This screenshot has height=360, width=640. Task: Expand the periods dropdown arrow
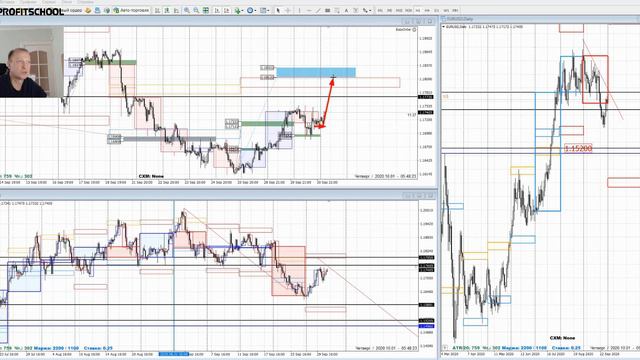[256, 10]
